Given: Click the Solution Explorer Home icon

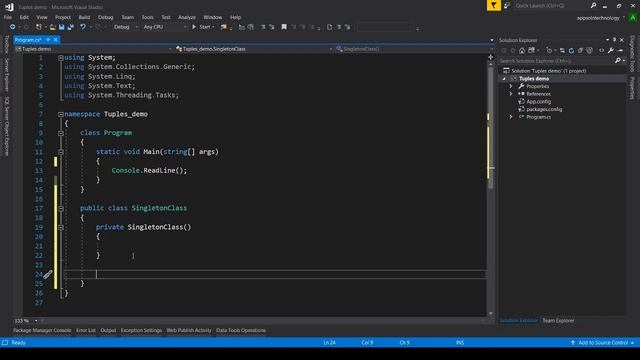Looking at the screenshot, I should pos(522,51).
